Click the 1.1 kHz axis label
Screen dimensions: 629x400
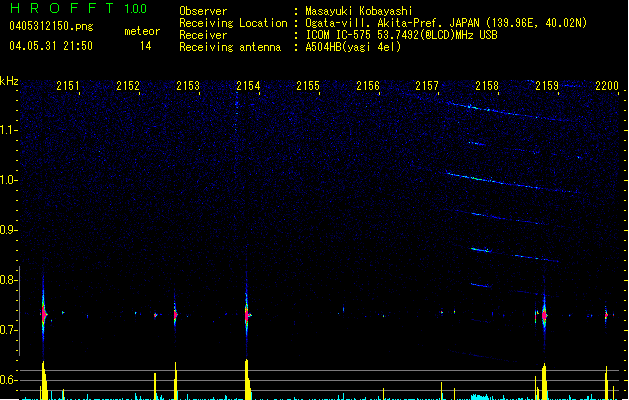tap(9, 130)
